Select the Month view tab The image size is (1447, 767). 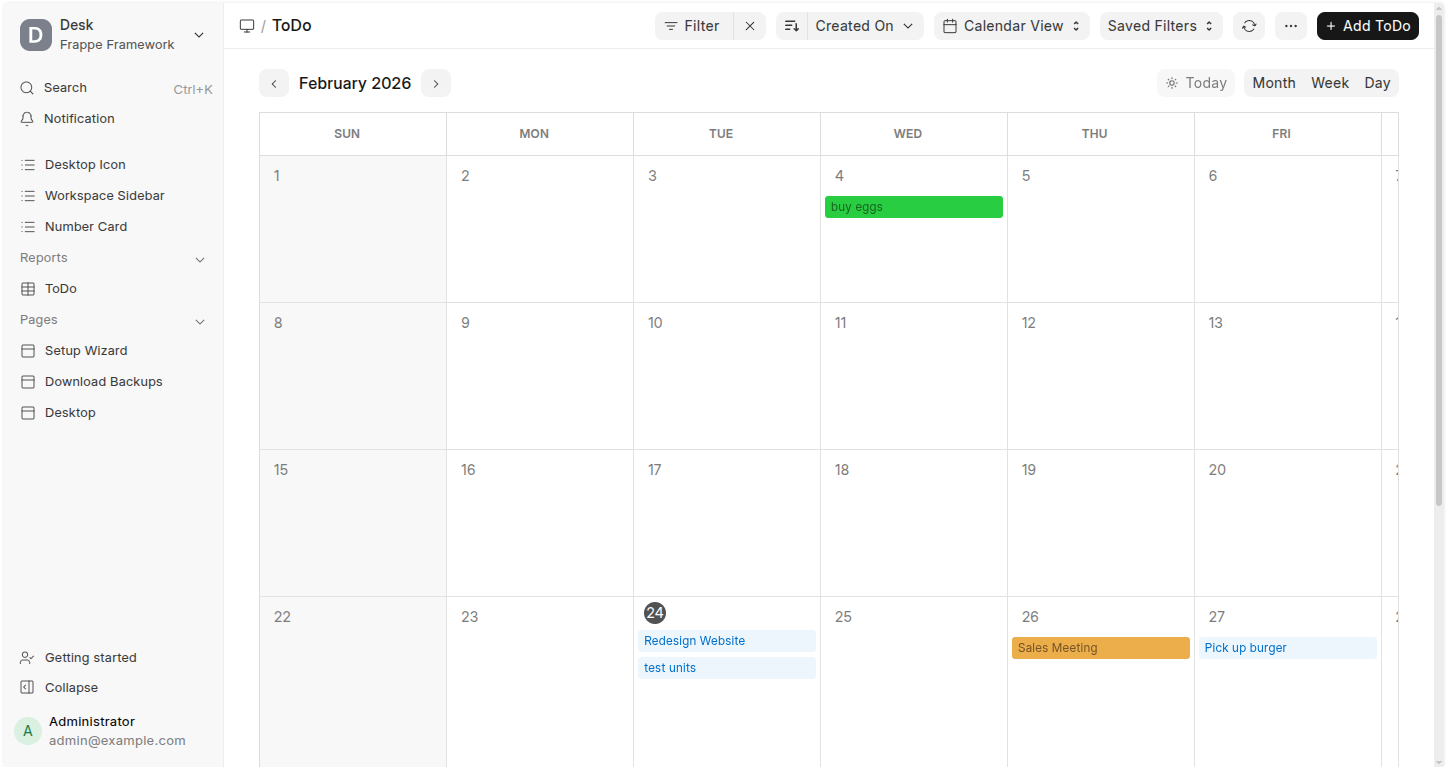click(1273, 83)
